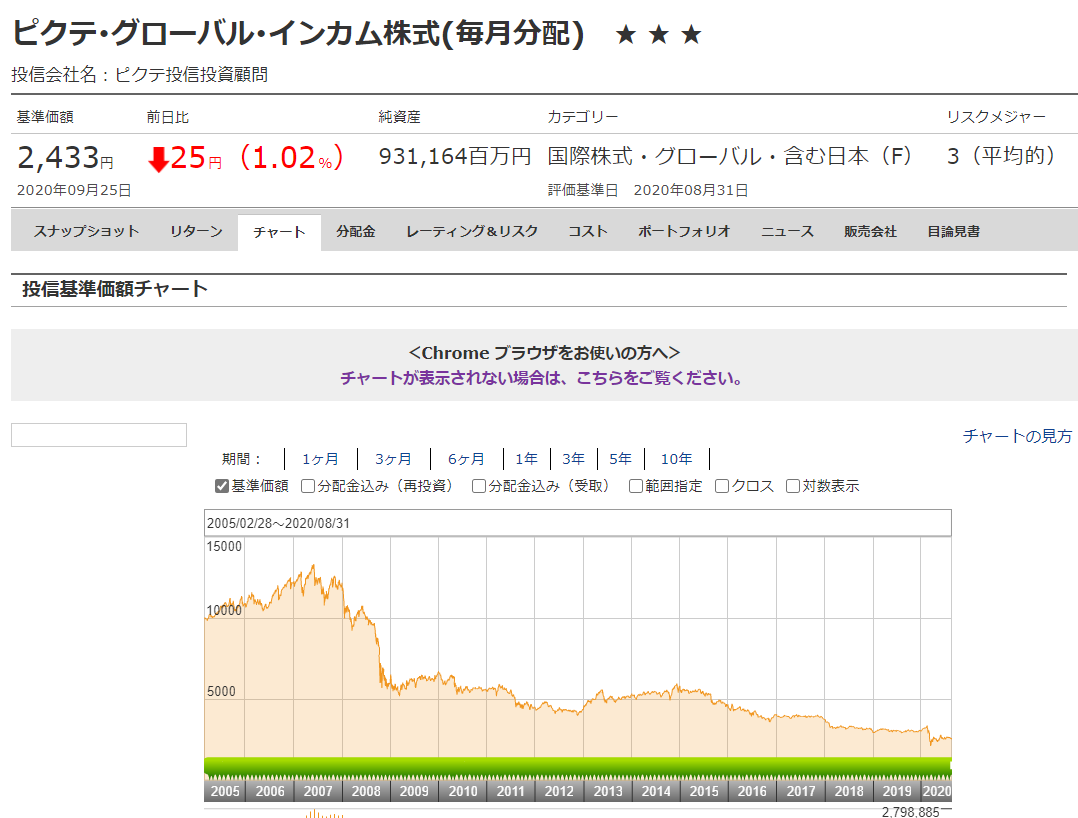Enable 分配金込み（再投資） checkbox
1078x818 pixels.
308,486
